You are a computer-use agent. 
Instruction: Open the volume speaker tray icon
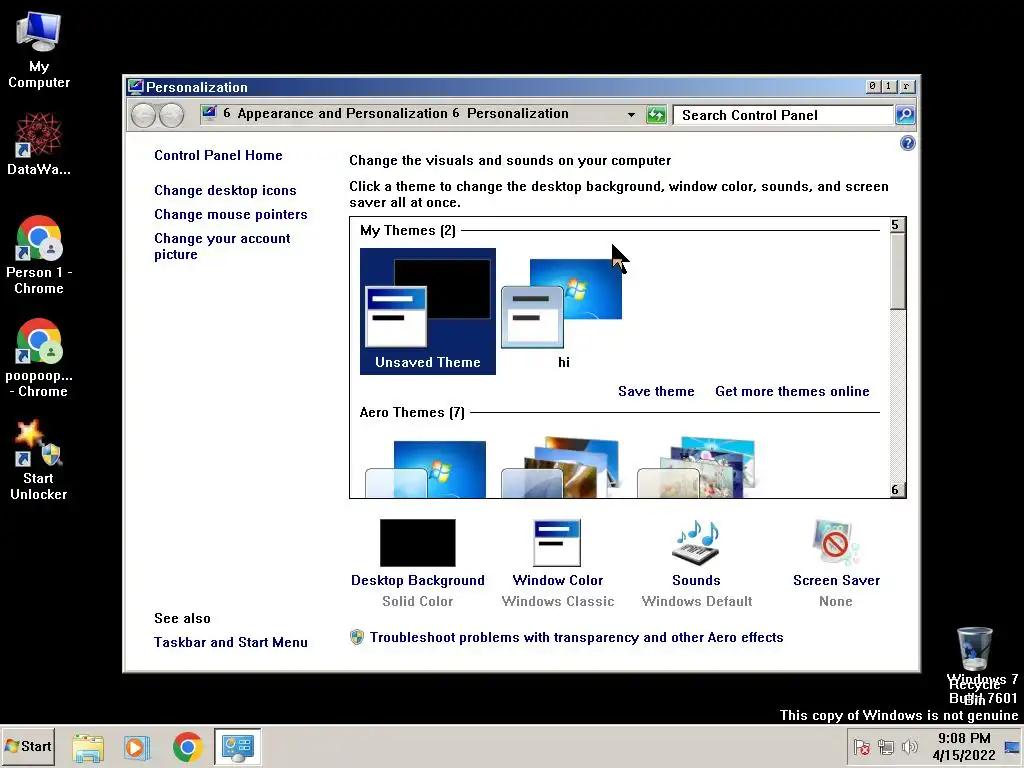pos(910,746)
